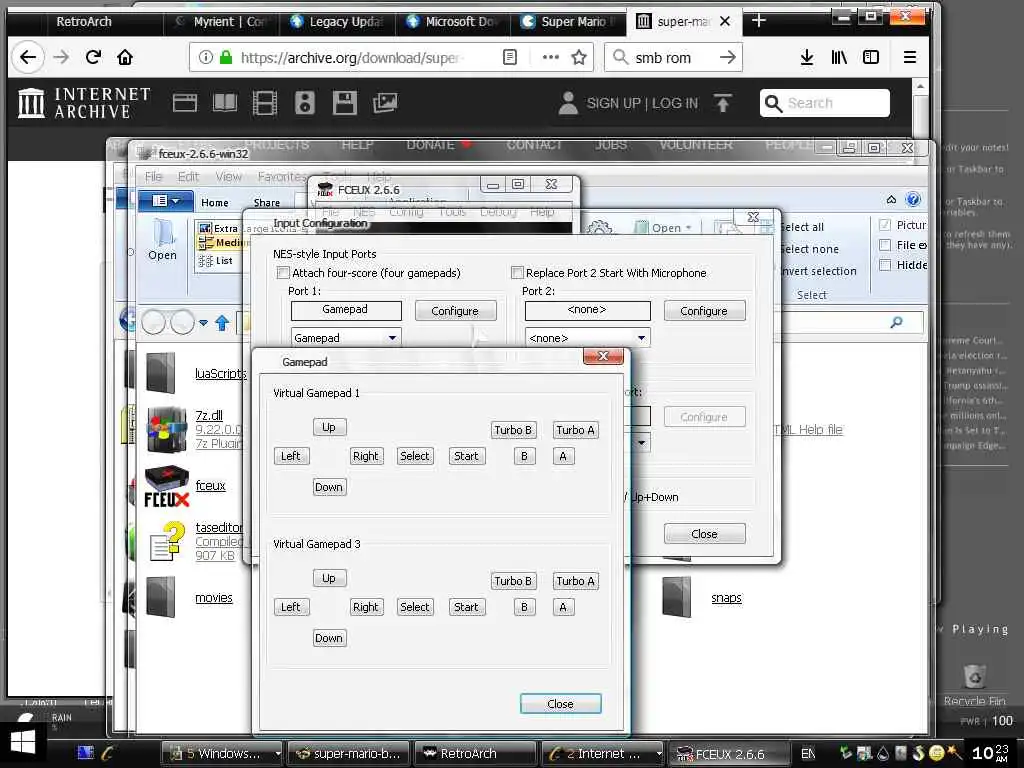Open the Firefox downloads panel
Screen dimensions: 1024x768
coord(807,57)
